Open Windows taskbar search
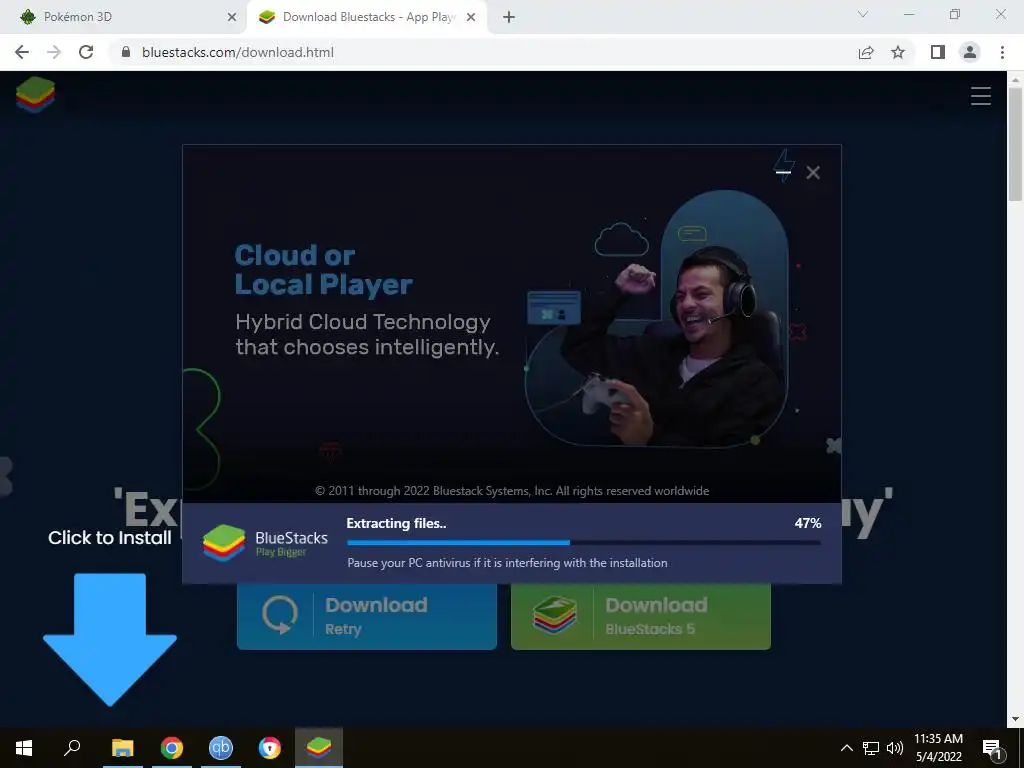Screen dimensions: 1024x768 72,748
